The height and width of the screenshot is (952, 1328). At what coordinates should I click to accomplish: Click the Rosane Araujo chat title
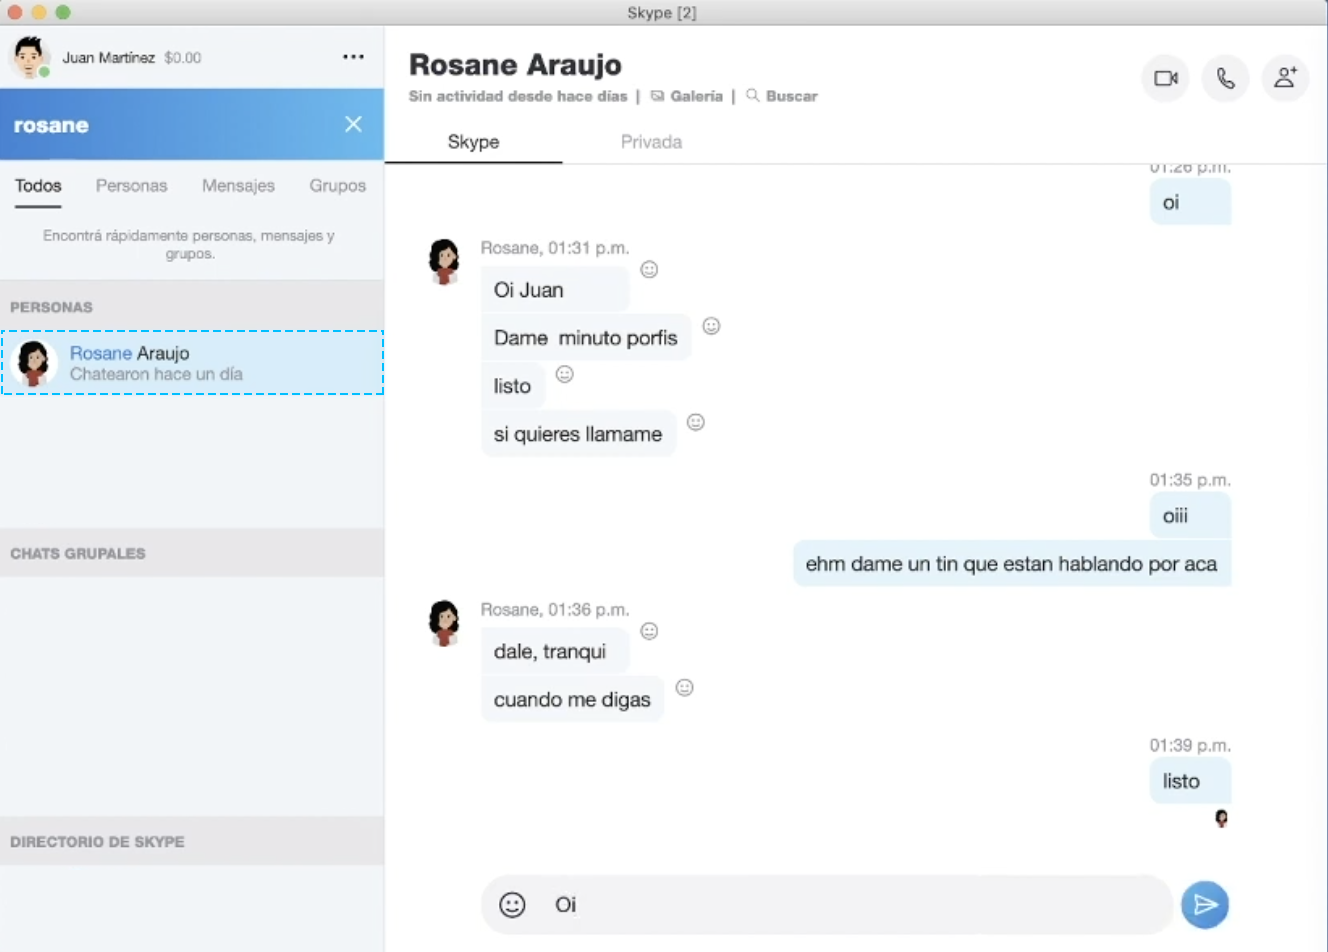(x=515, y=65)
